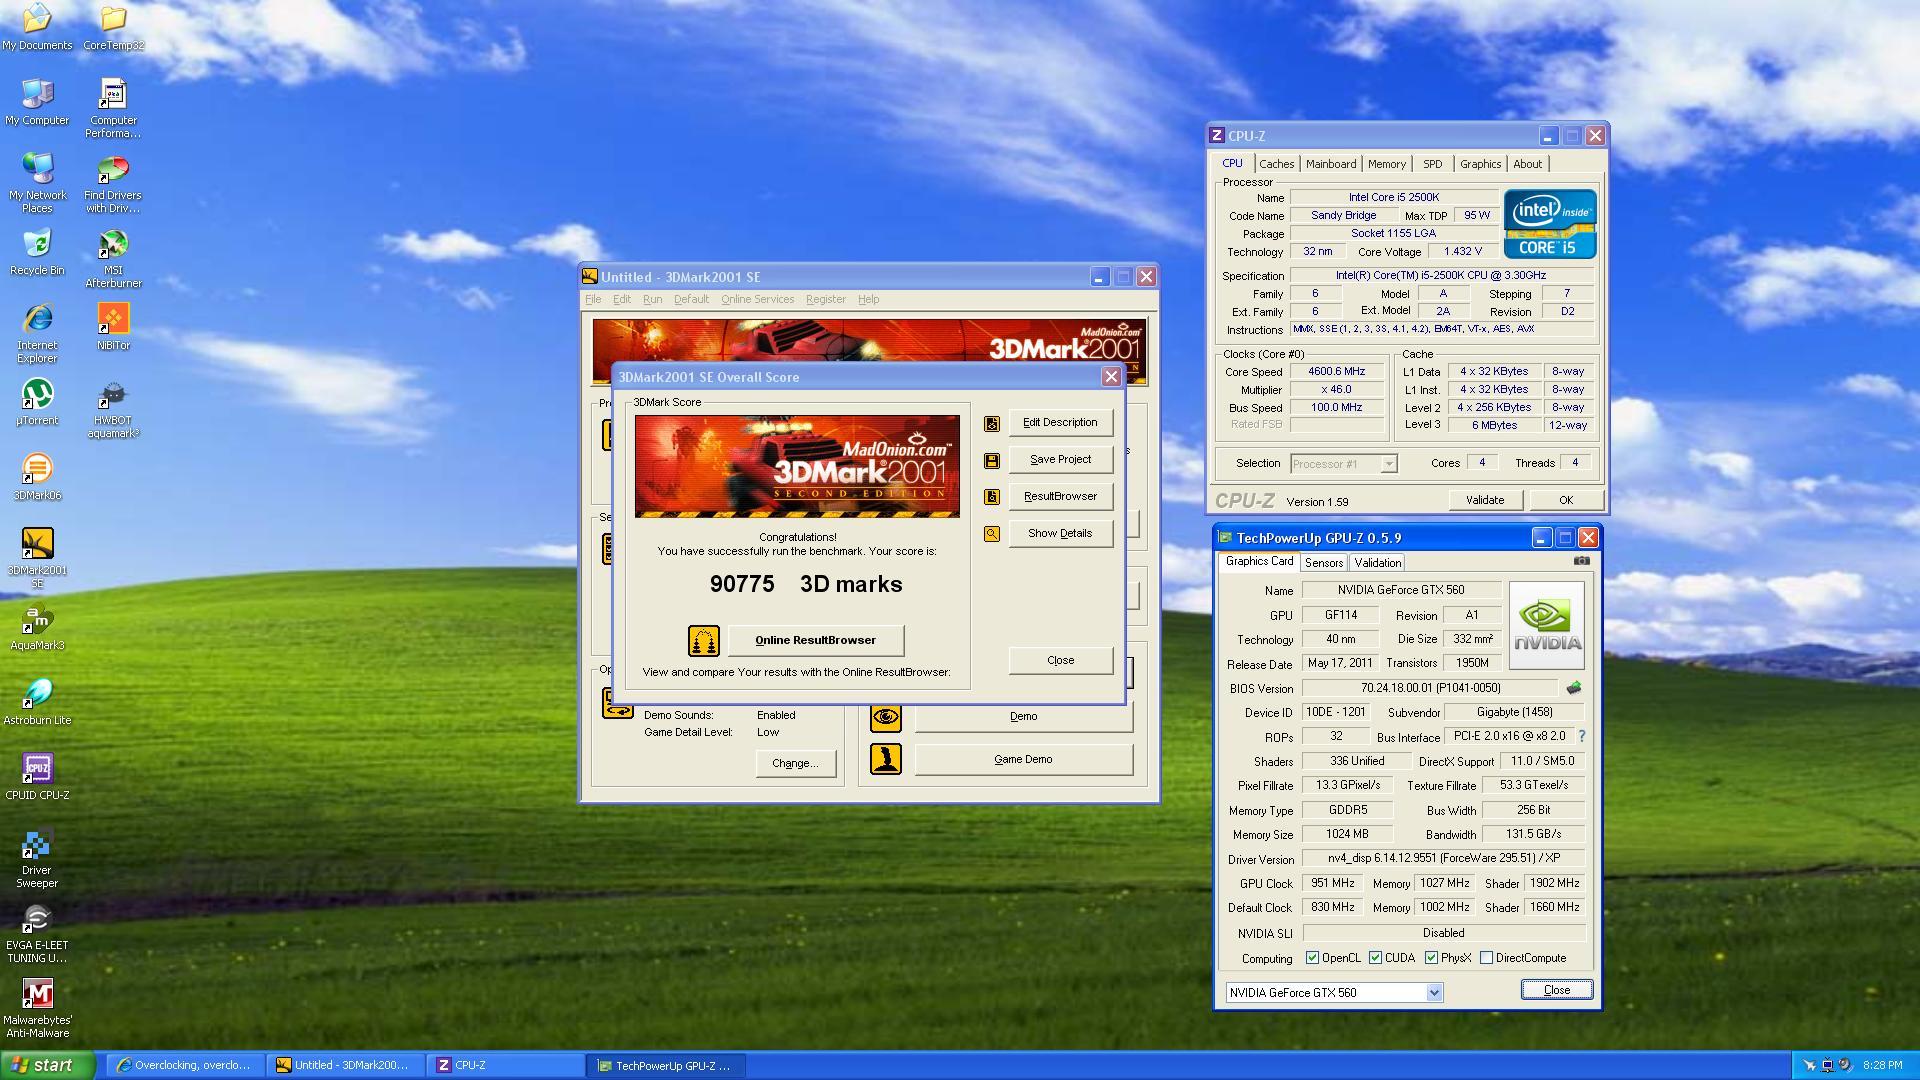Switch to Sensors tab in GPU-Z
The width and height of the screenshot is (1920, 1080).
(1323, 563)
